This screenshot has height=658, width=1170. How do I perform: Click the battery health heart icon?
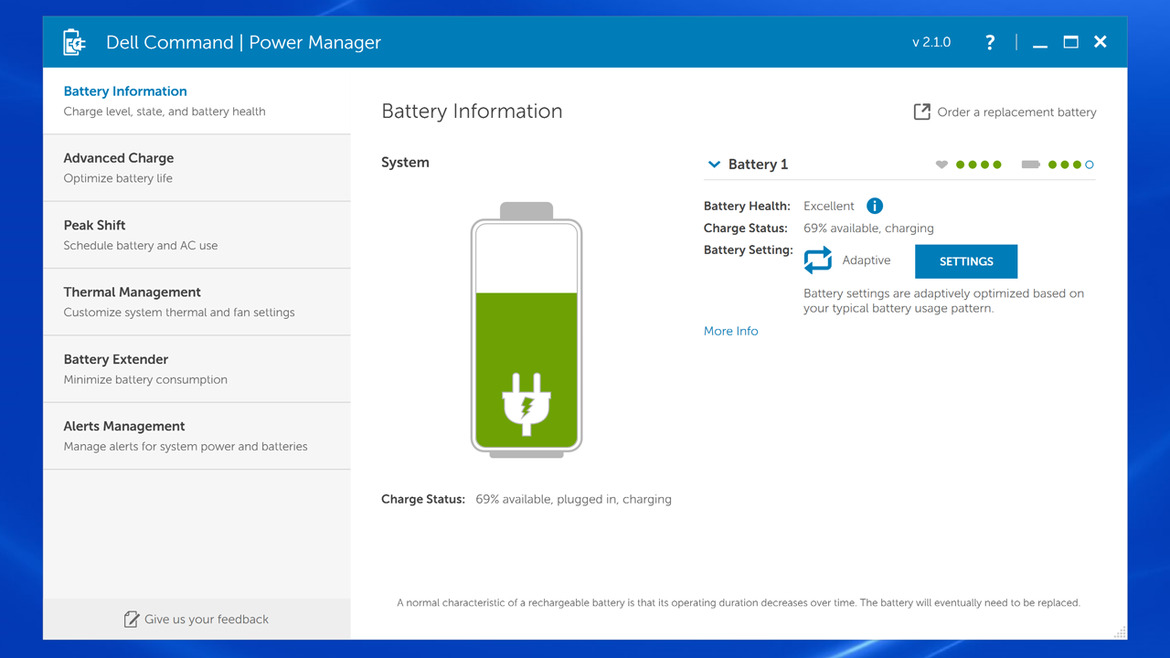[x=942, y=164]
